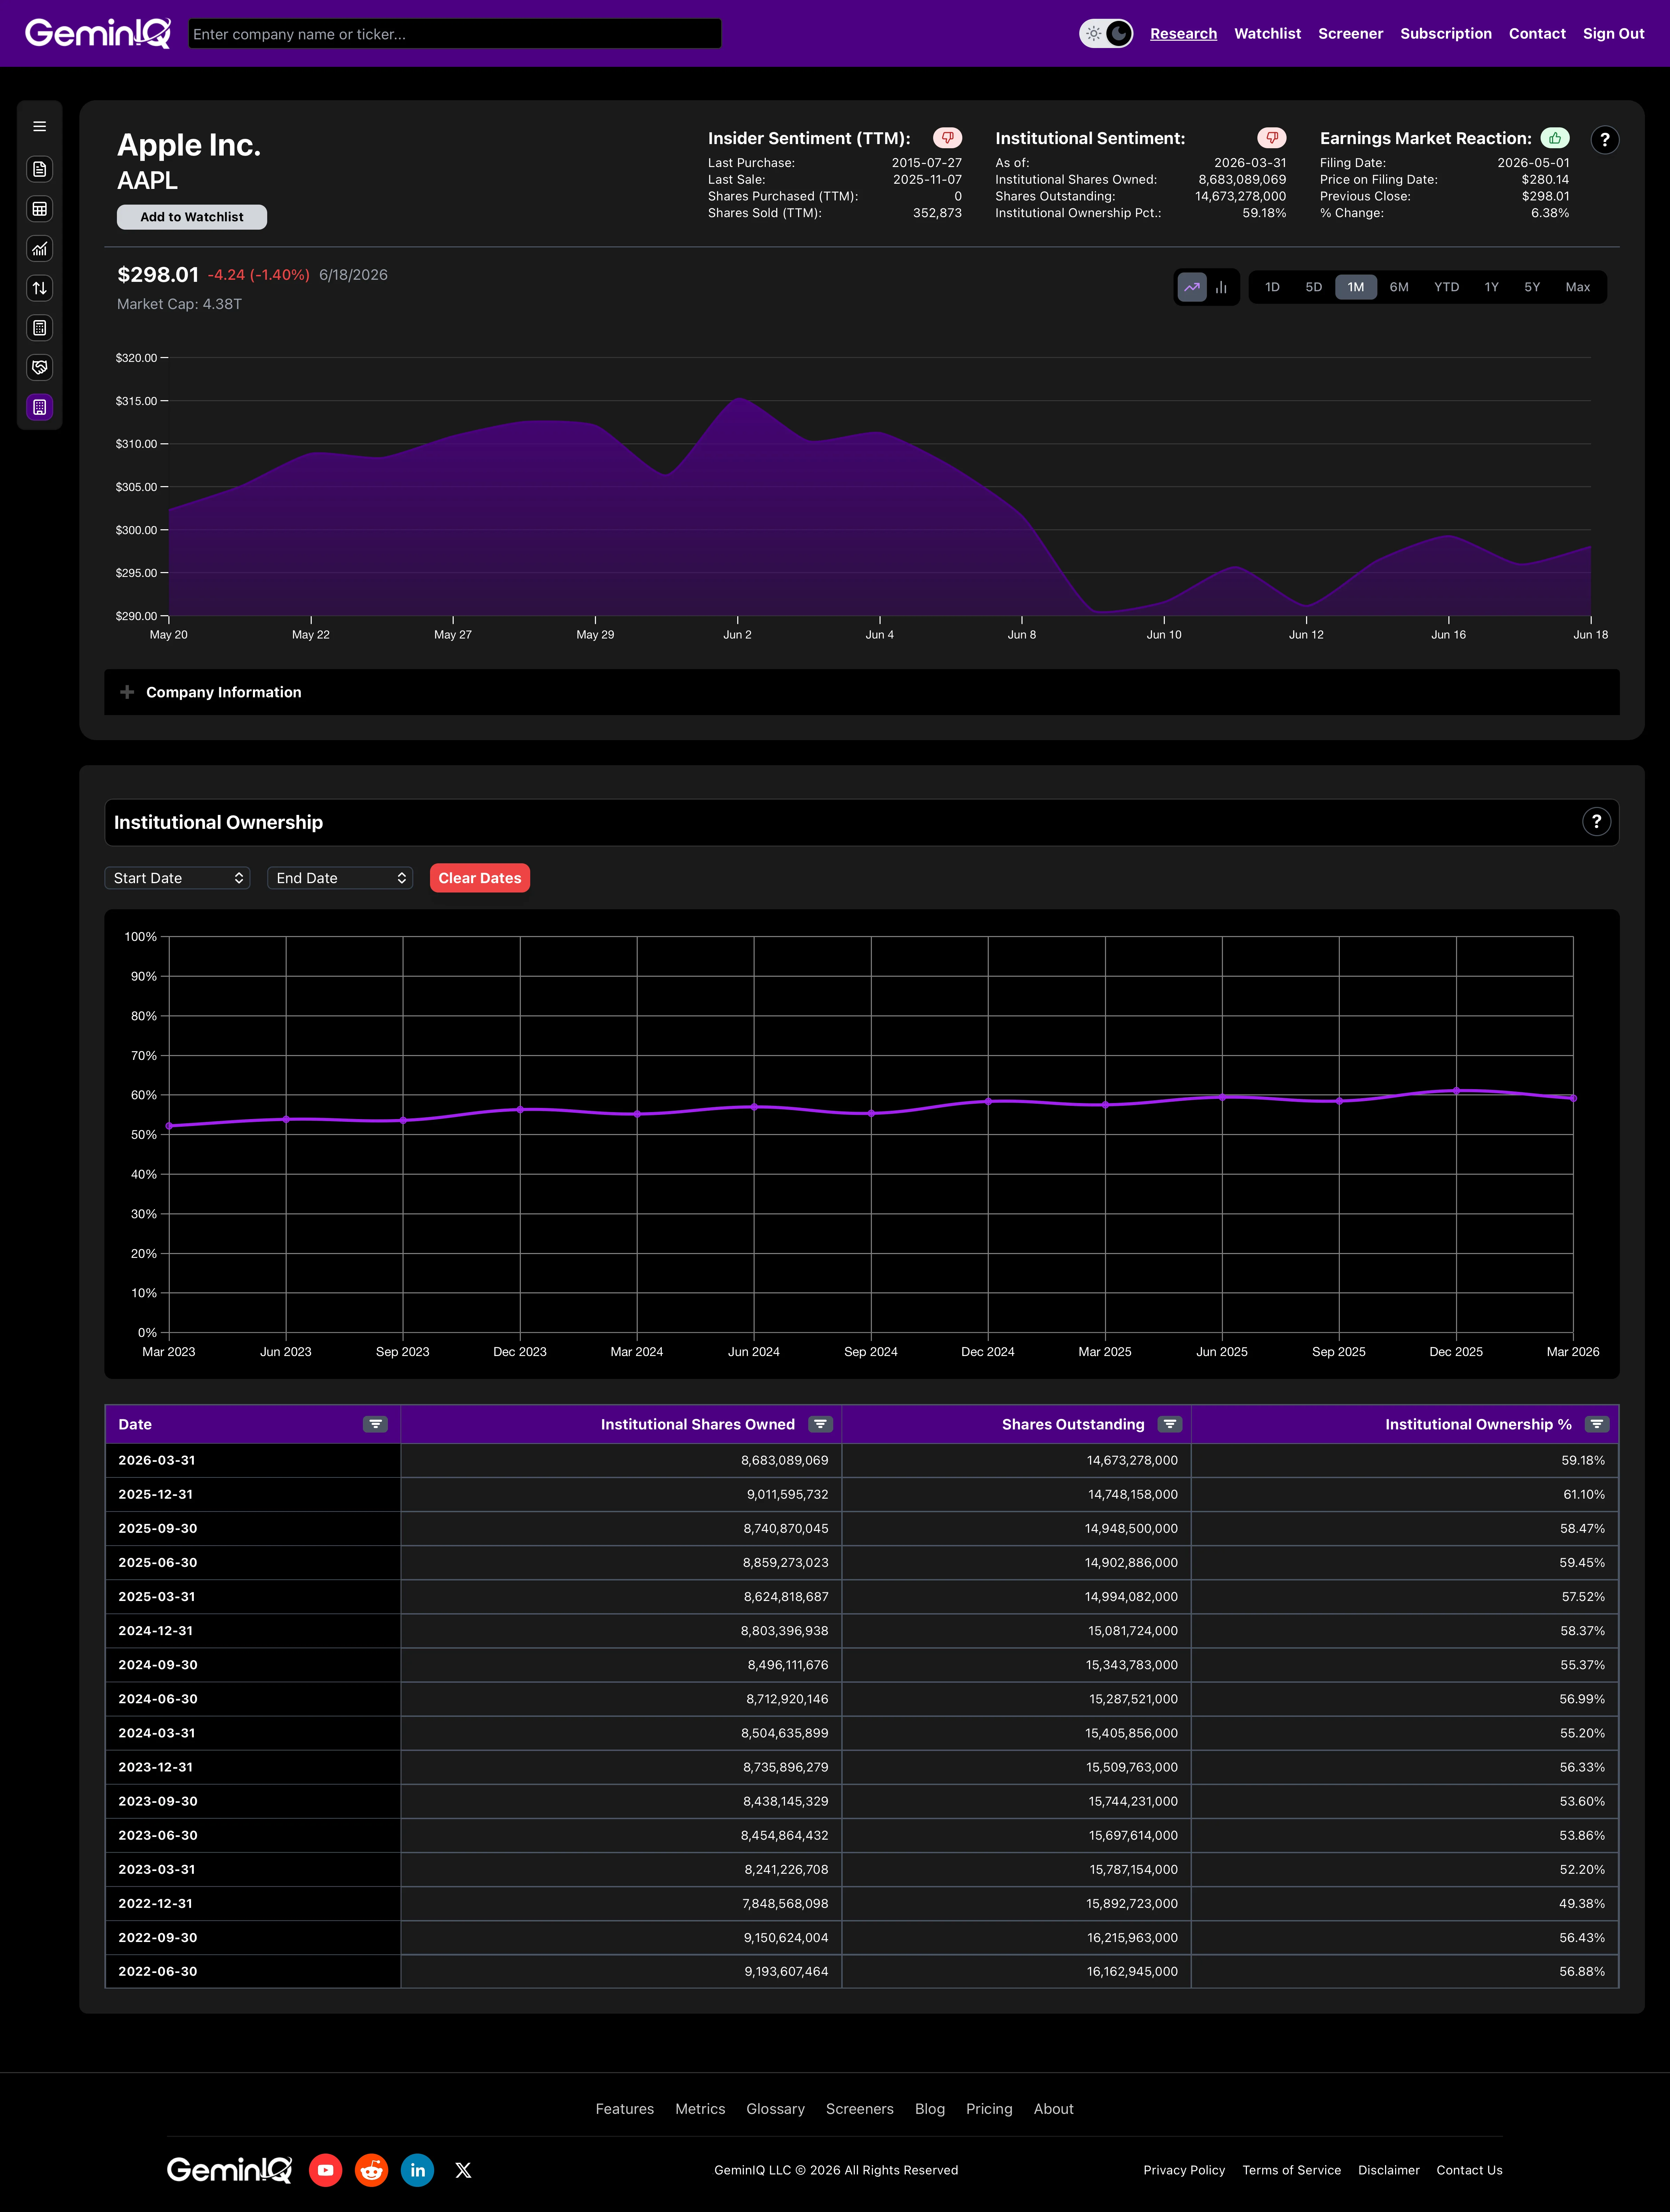Select the 6M chart range
The width and height of the screenshot is (1670, 2212).
click(x=1399, y=287)
